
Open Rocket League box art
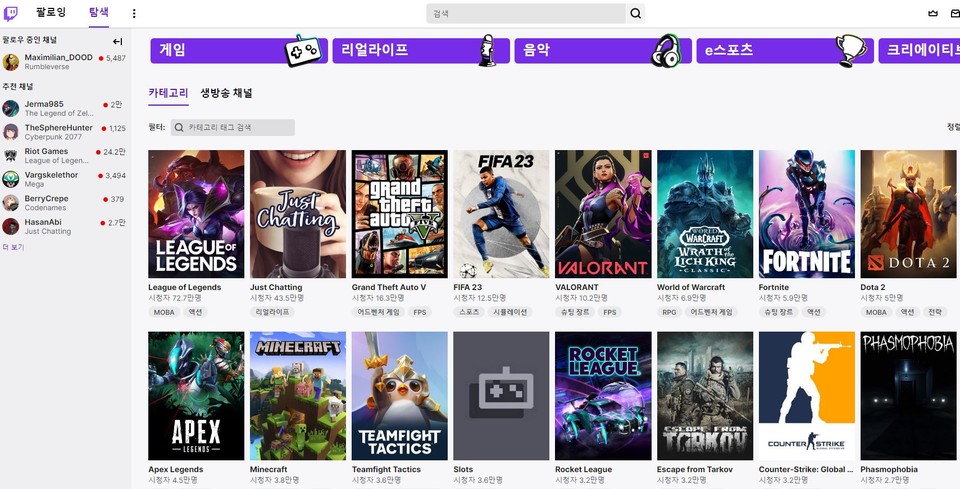(603, 396)
